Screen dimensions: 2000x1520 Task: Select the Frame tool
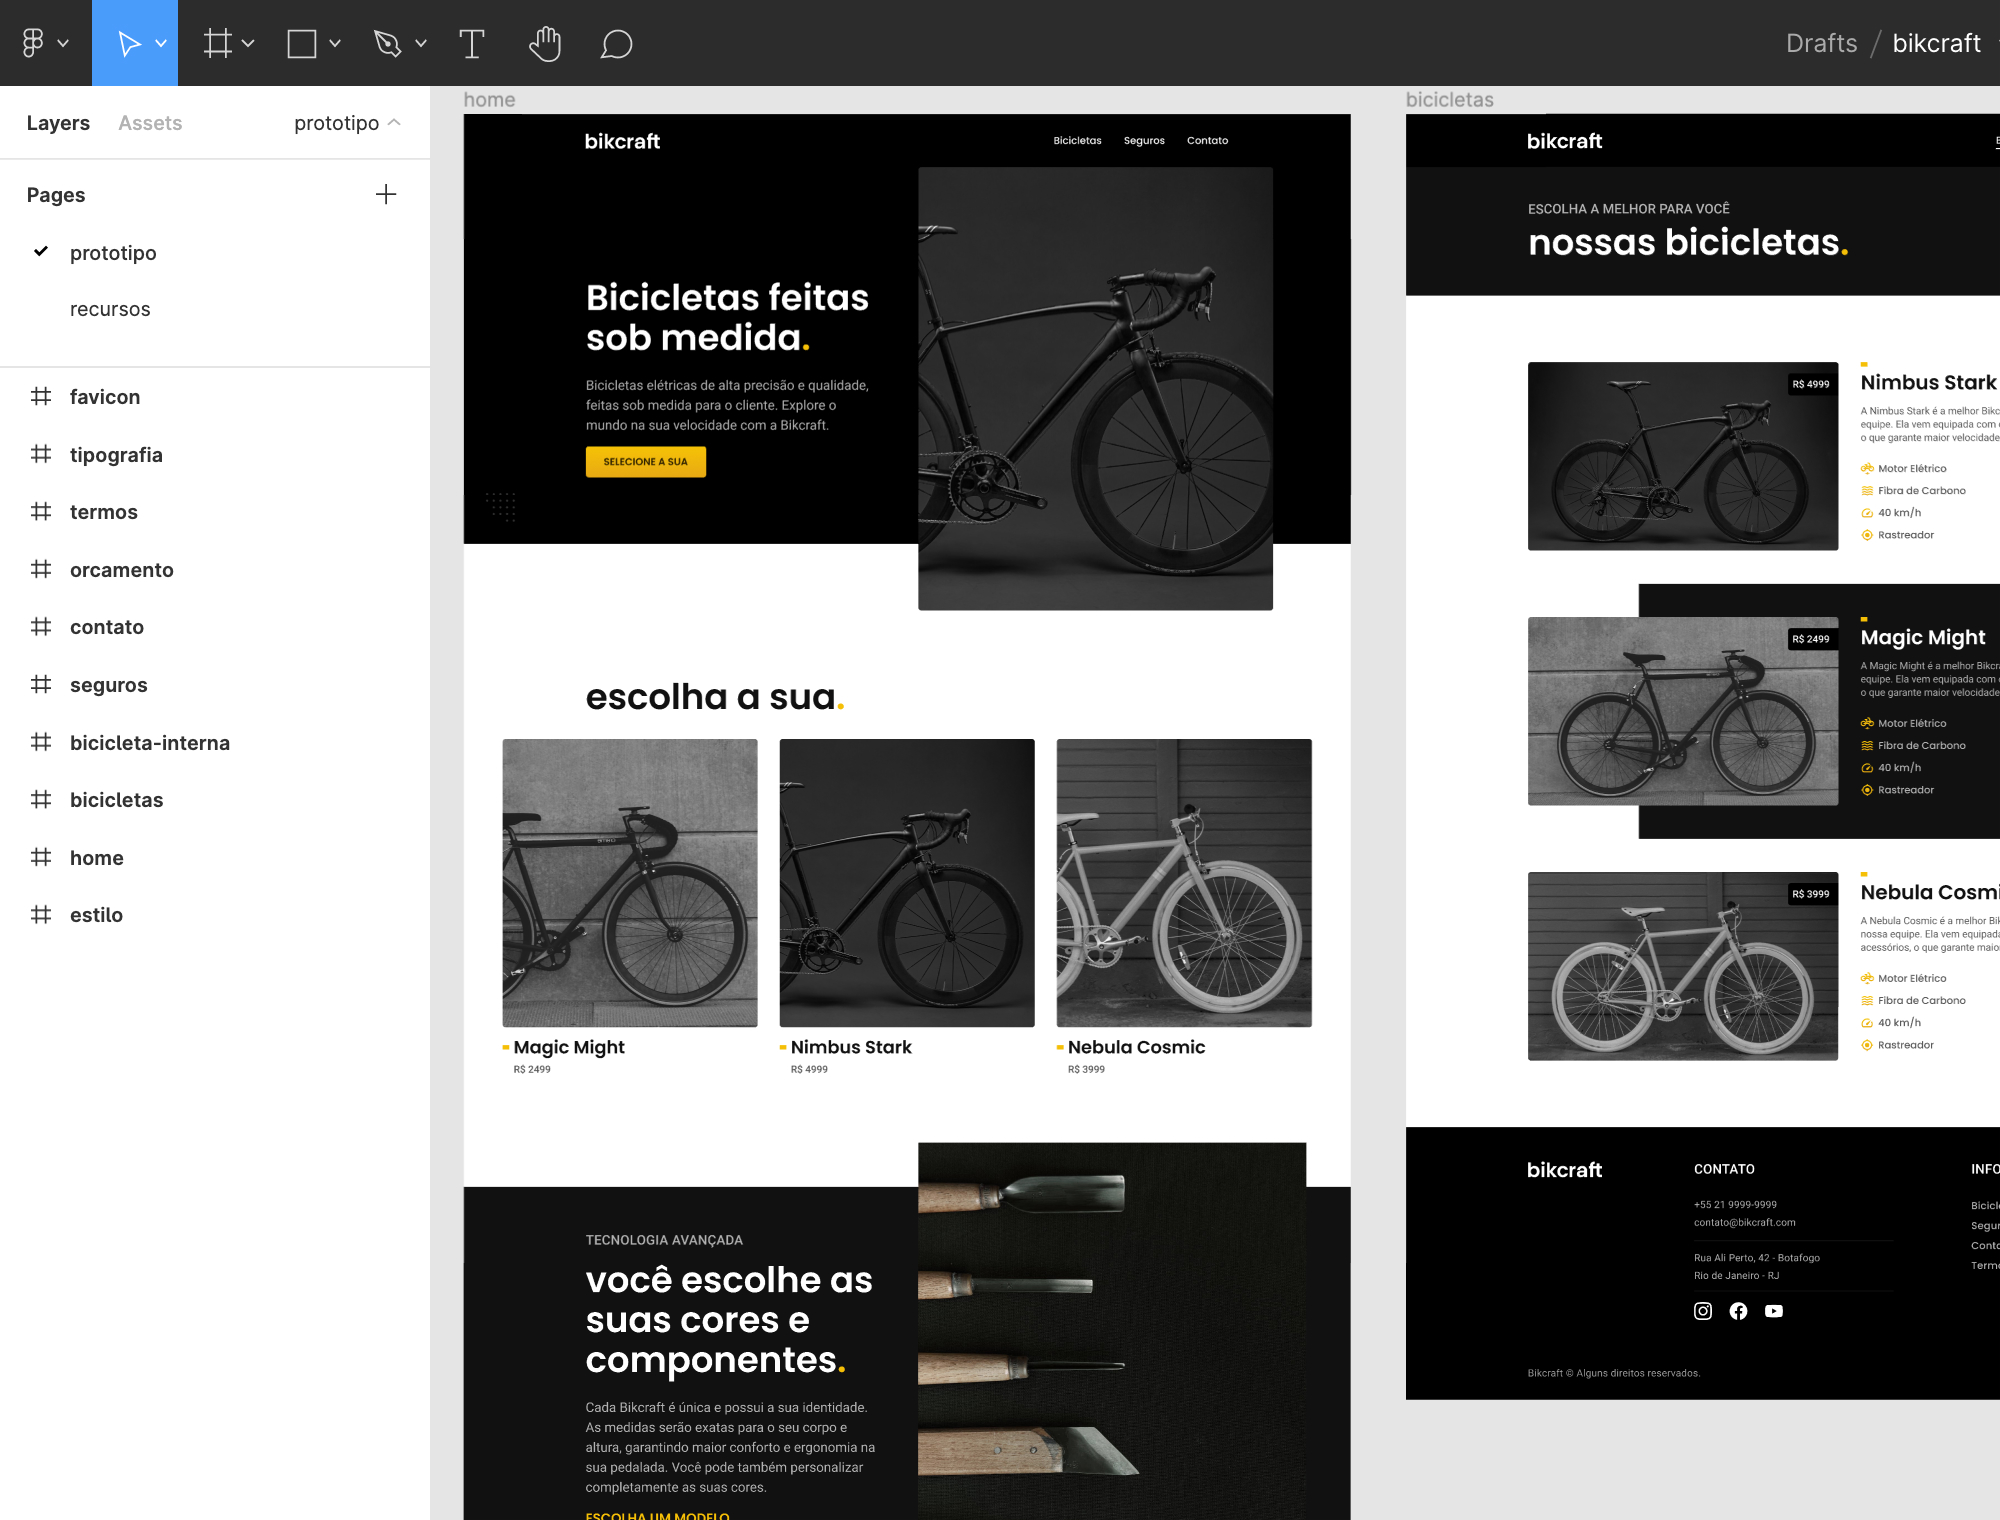pos(217,43)
